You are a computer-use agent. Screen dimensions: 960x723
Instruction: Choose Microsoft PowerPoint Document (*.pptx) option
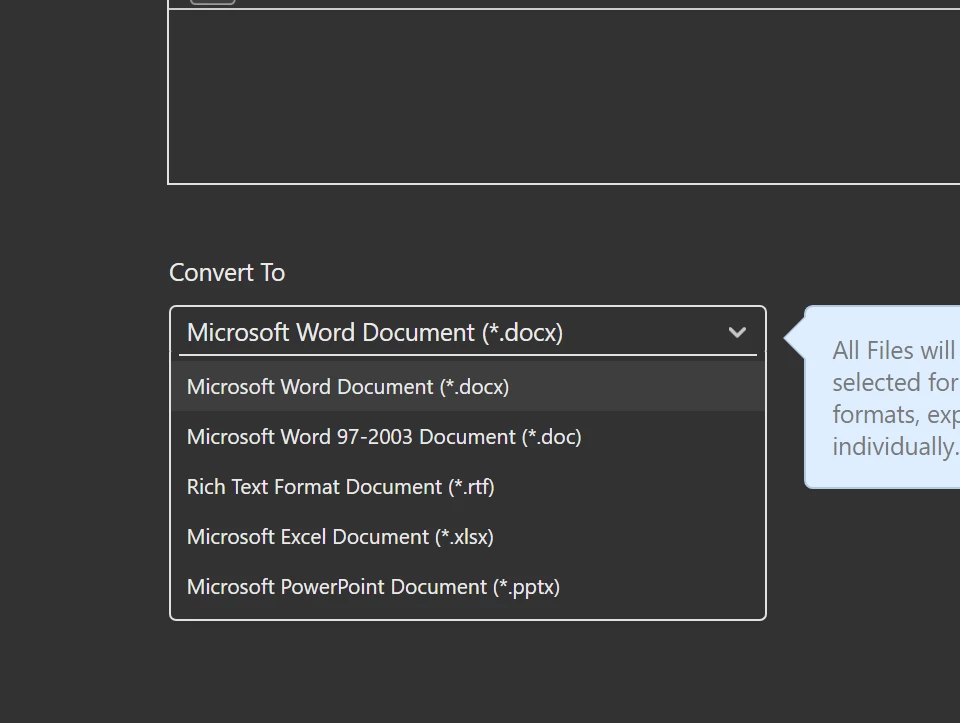point(468,586)
